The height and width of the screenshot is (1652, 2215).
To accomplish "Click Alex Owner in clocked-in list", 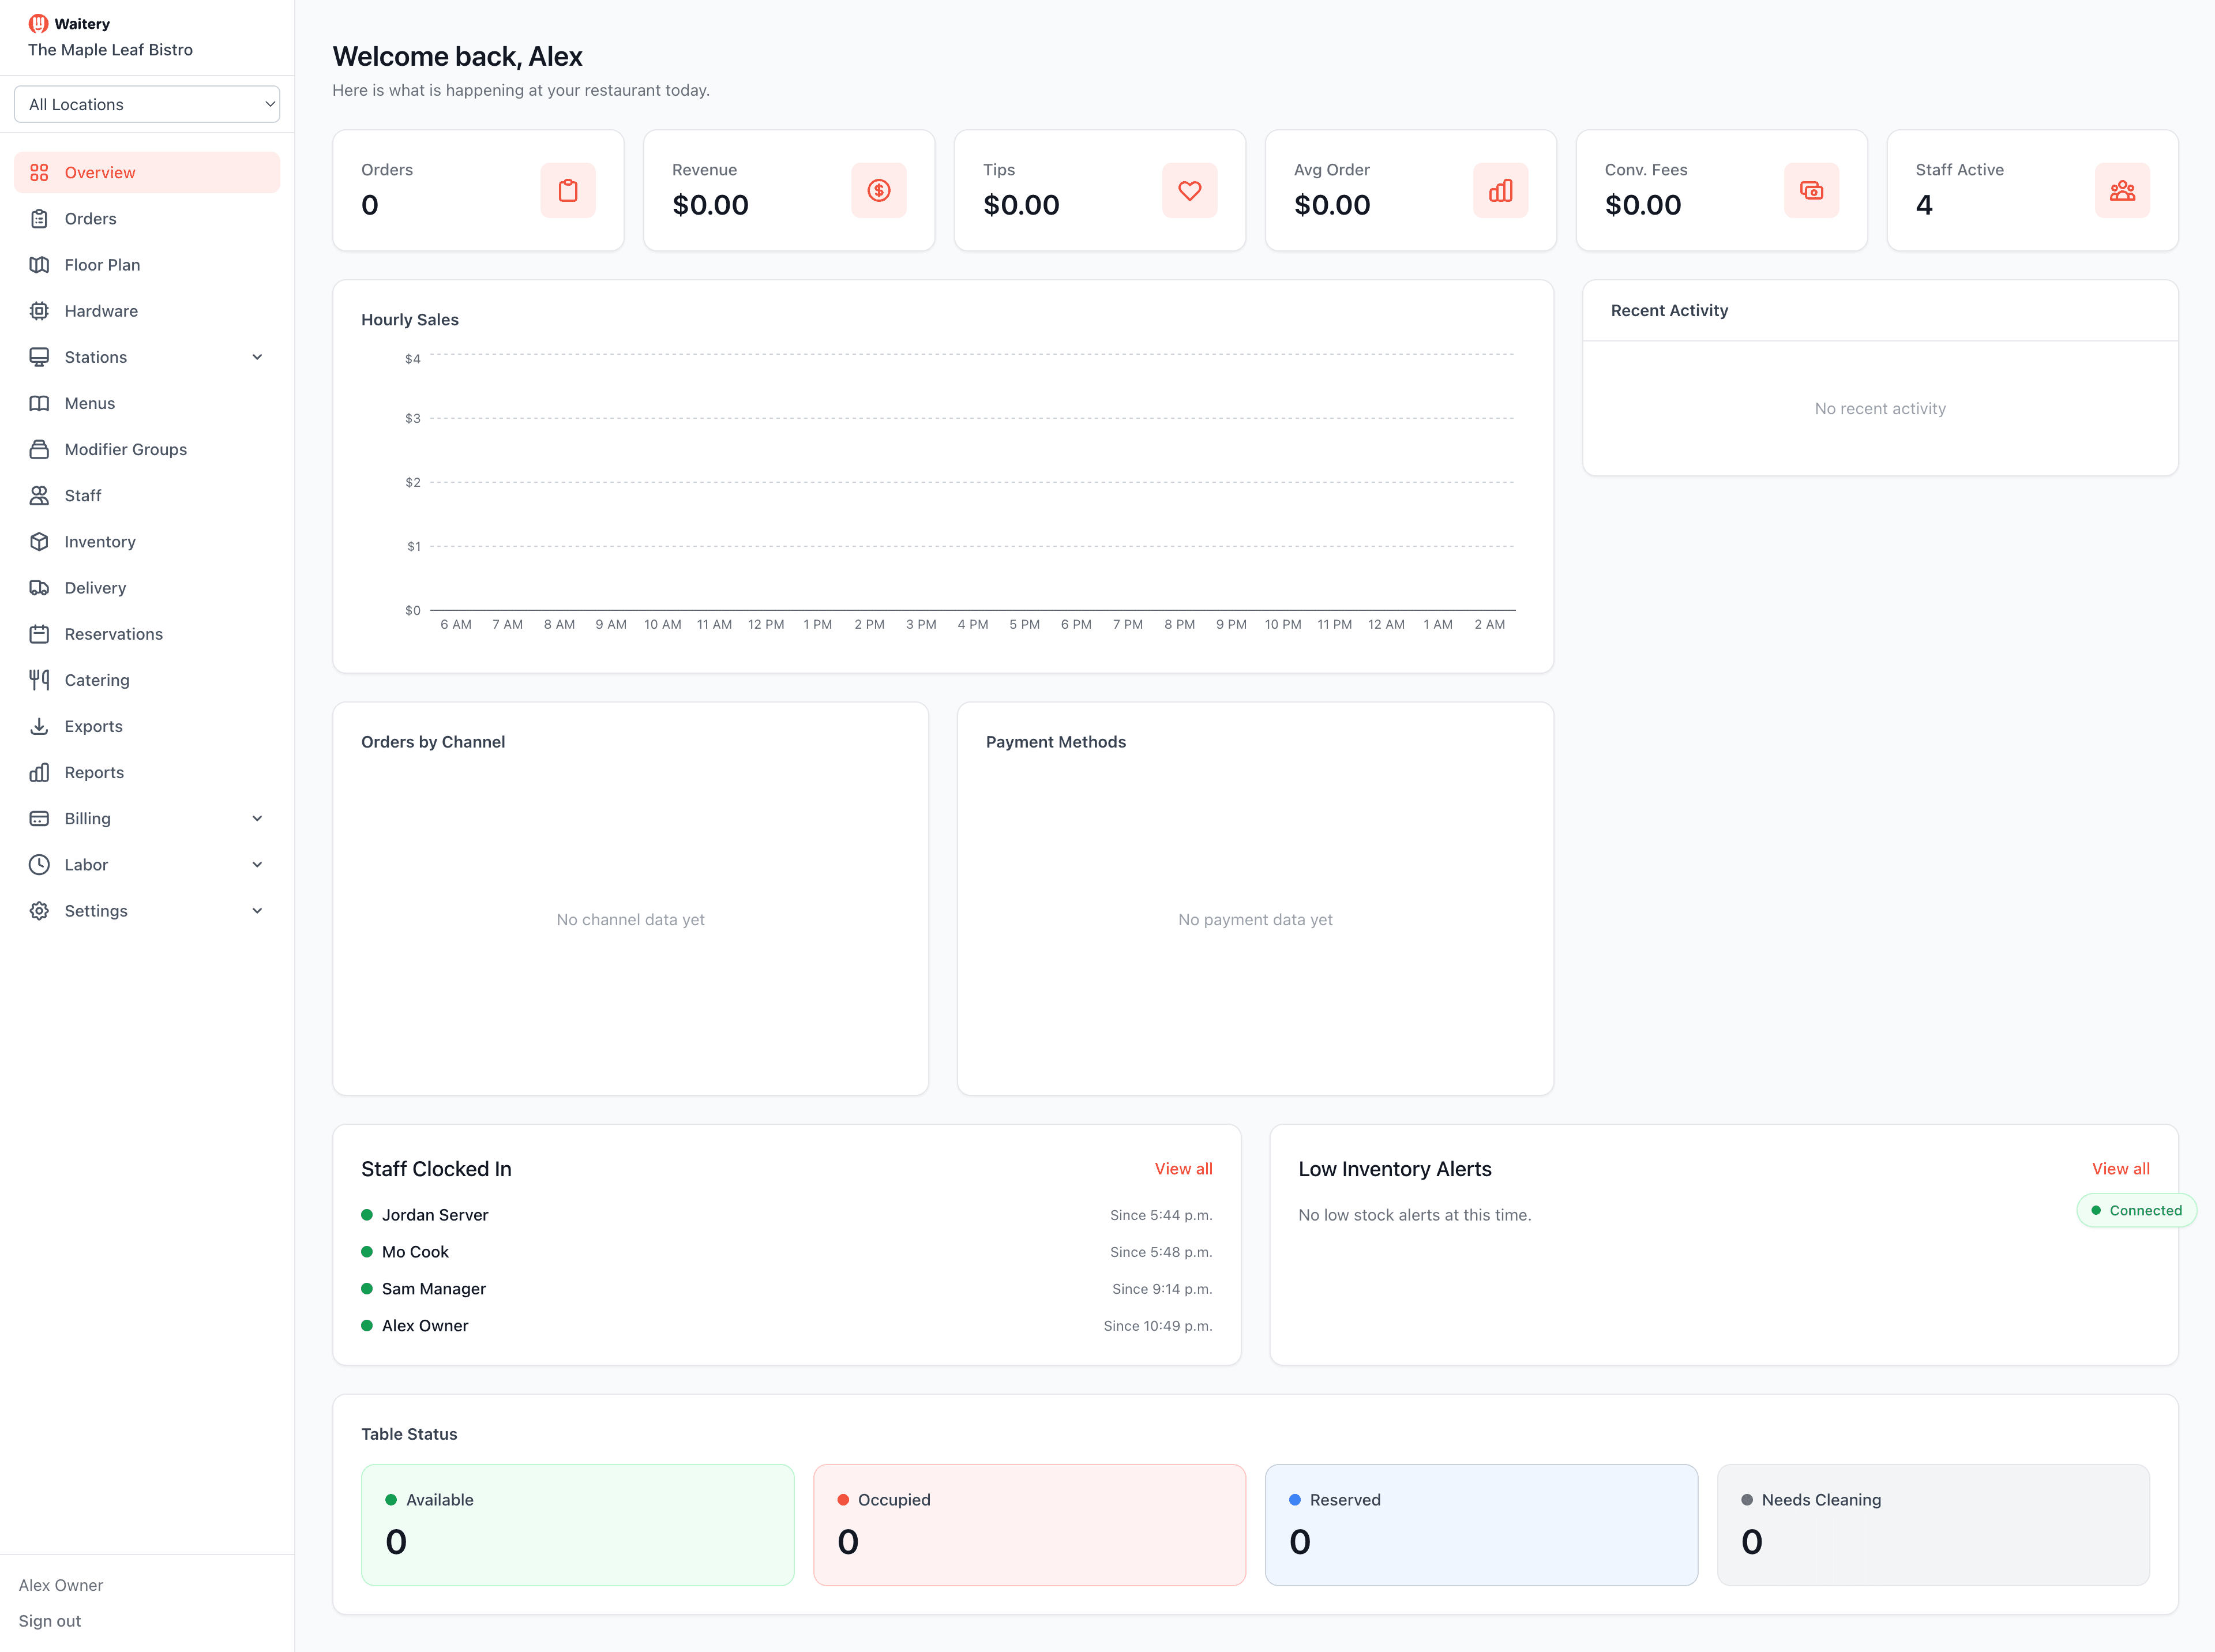I will coord(425,1326).
